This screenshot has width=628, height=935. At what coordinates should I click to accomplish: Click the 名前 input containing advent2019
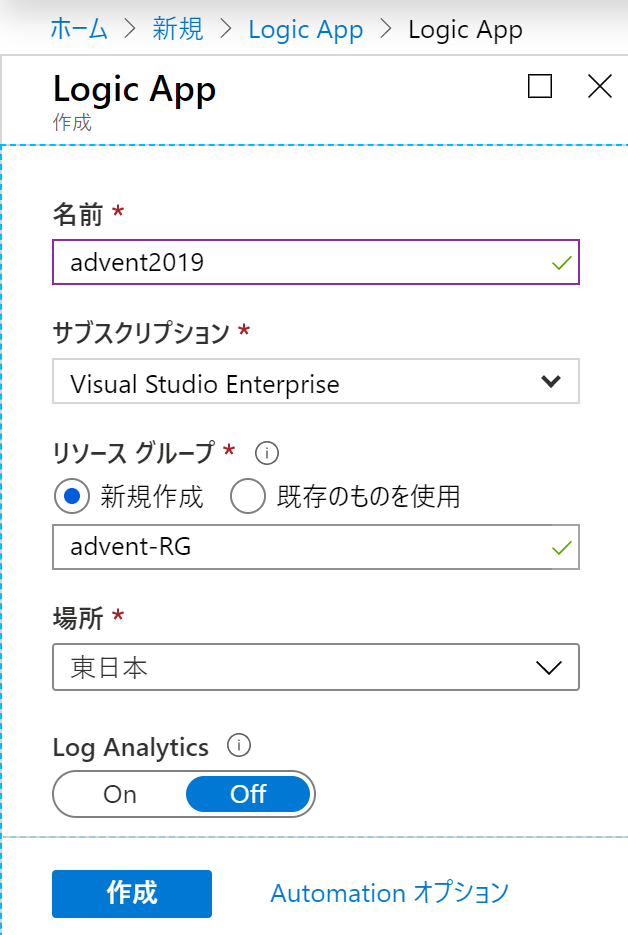(300, 264)
